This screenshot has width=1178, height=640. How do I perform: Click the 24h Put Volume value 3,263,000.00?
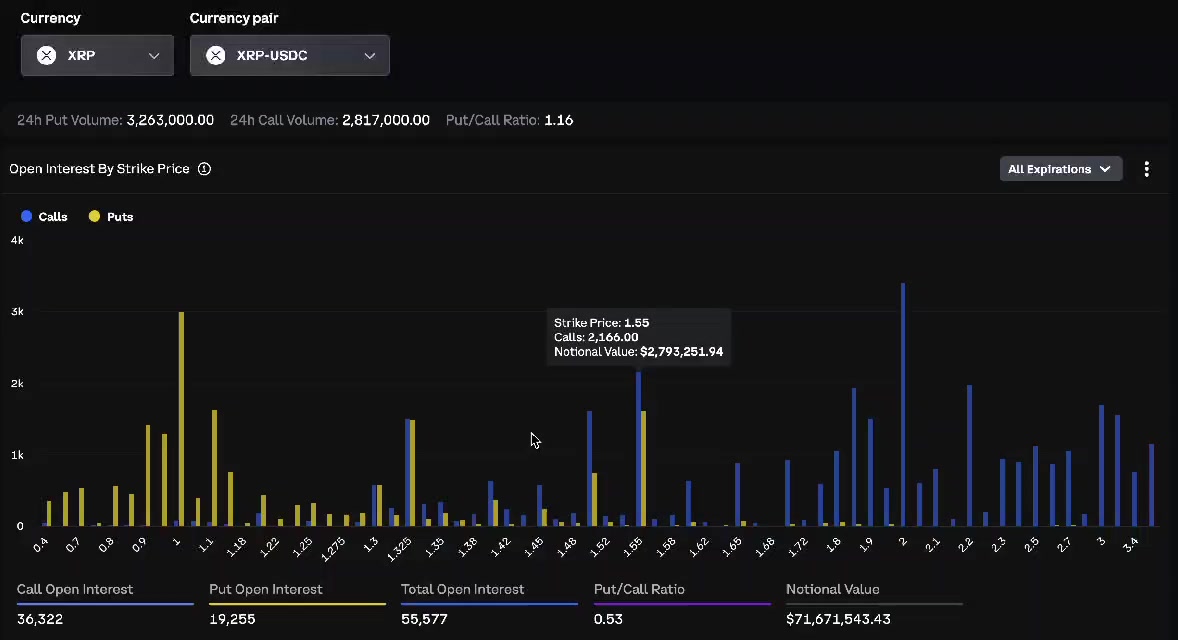(x=170, y=120)
